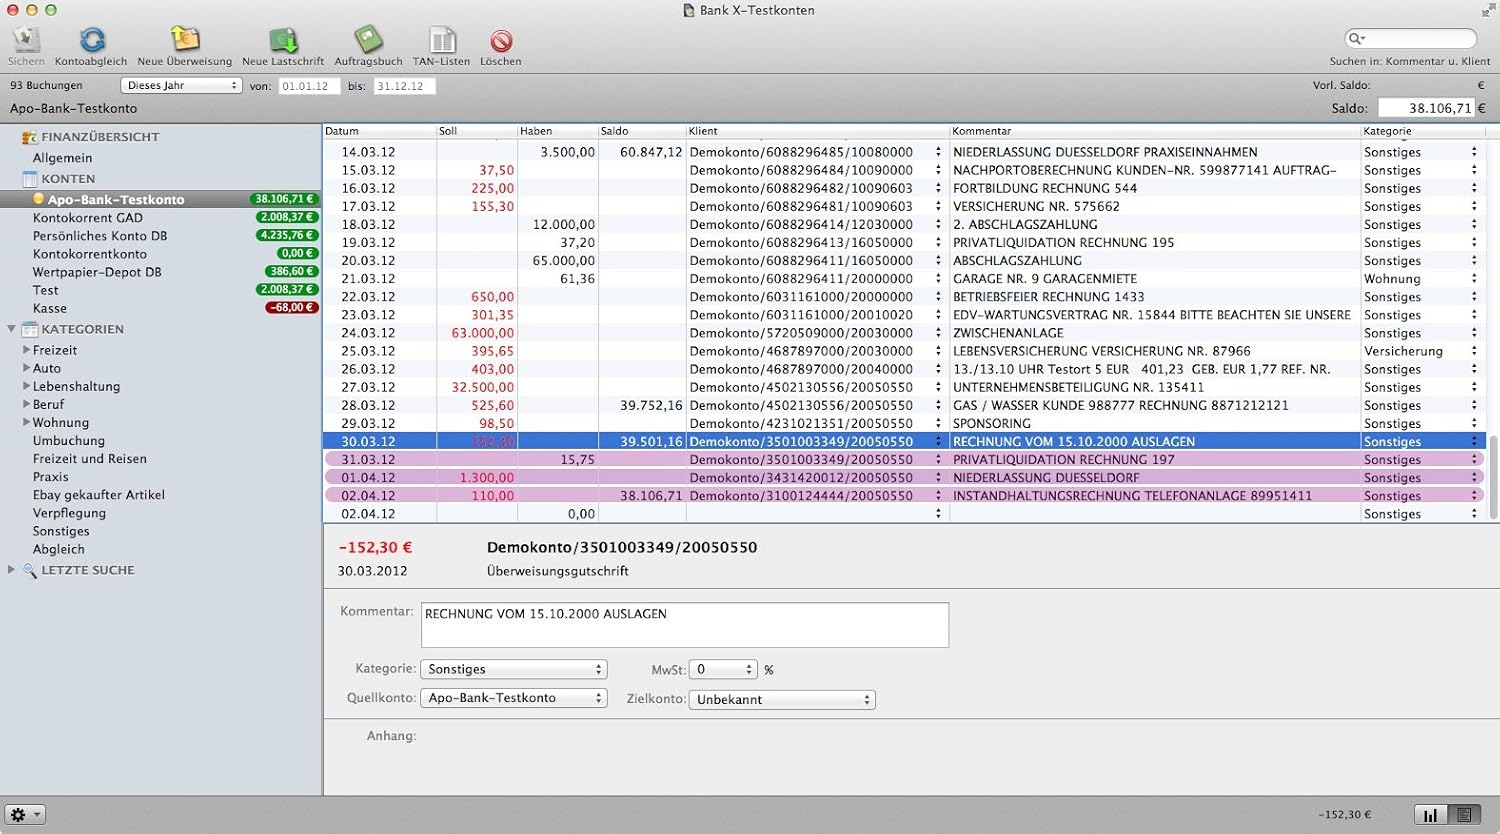Click the search magnifier icon

click(1357, 38)
